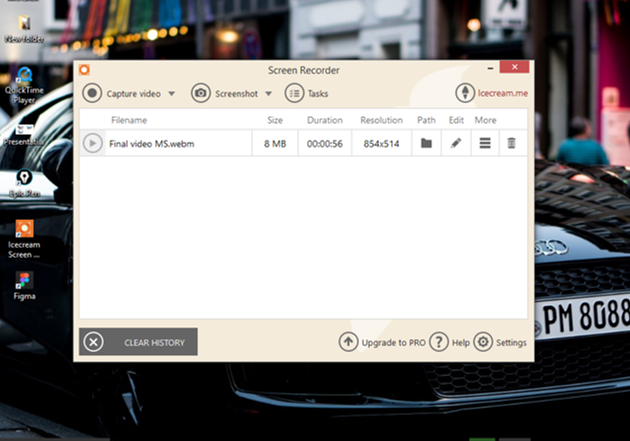Delete recording with the trash icon

tap(511, 143)
